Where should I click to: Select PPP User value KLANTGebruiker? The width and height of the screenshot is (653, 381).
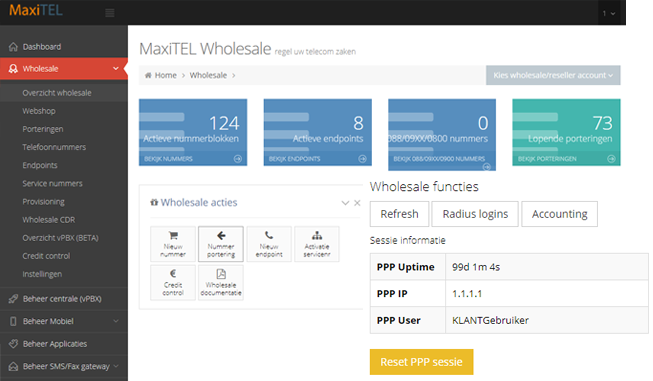[491, 320]
